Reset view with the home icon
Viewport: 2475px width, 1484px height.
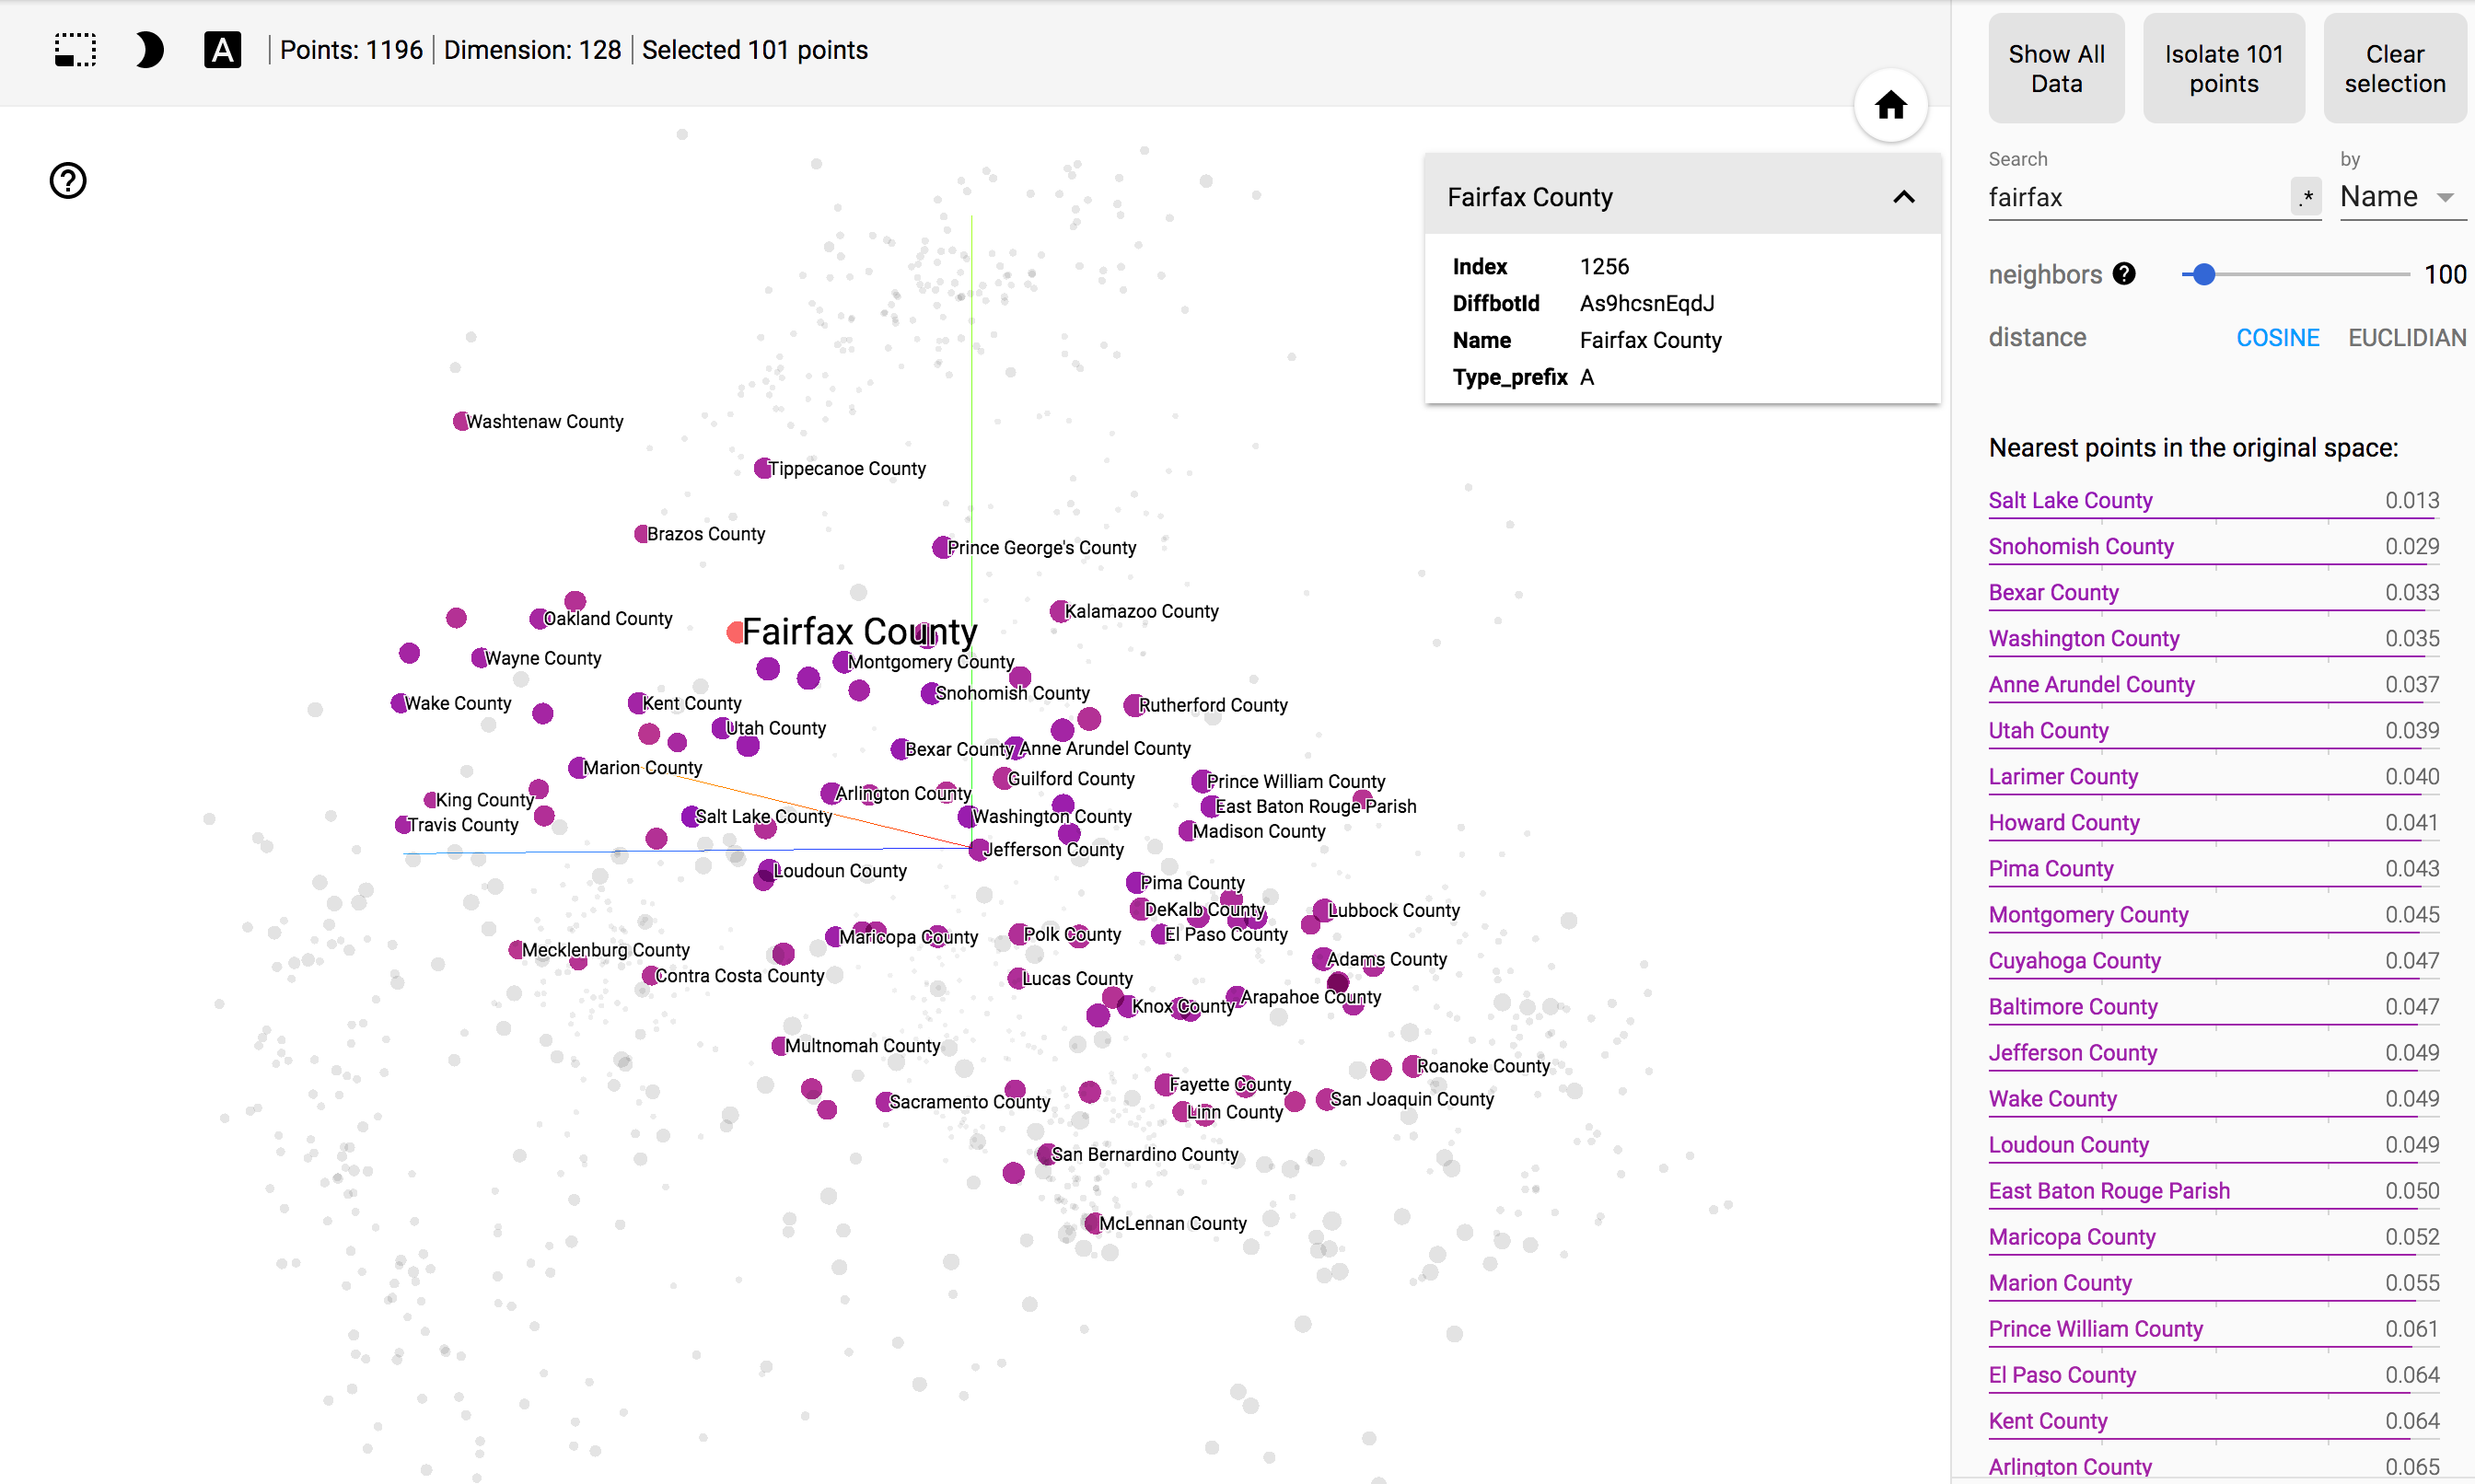point(1889,106)
